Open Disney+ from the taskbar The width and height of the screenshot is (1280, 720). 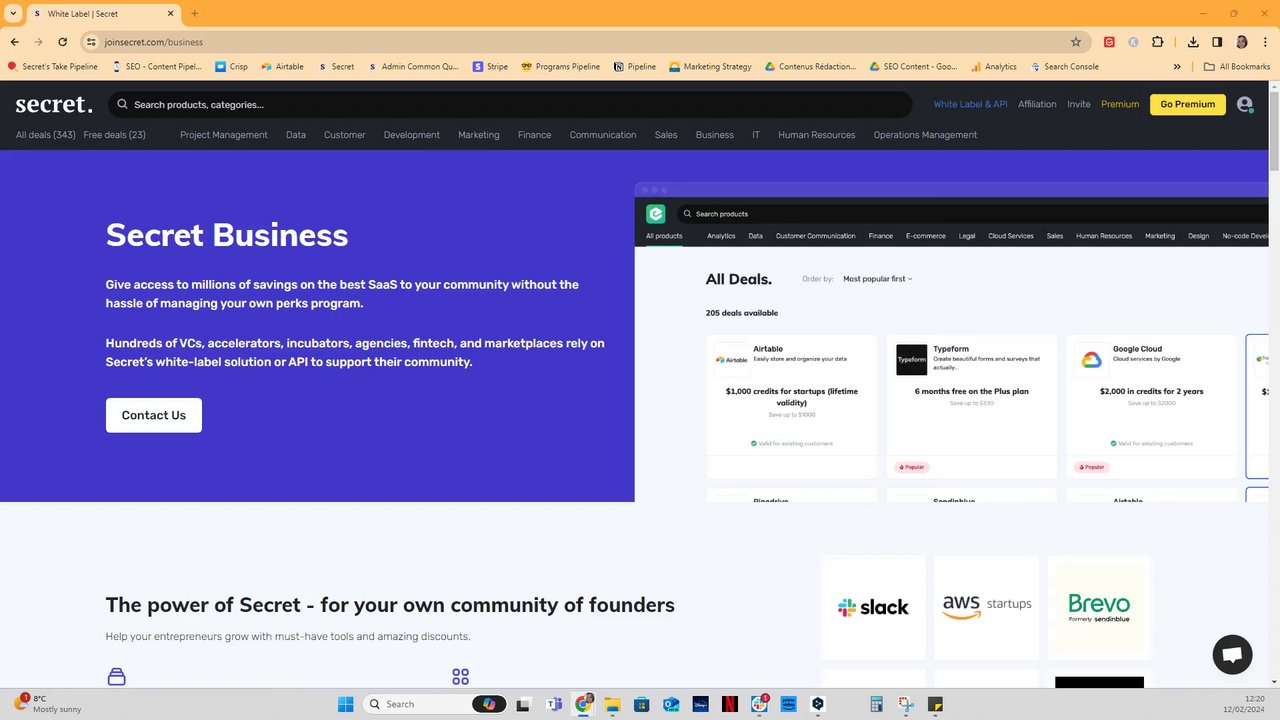coord(700,704)
